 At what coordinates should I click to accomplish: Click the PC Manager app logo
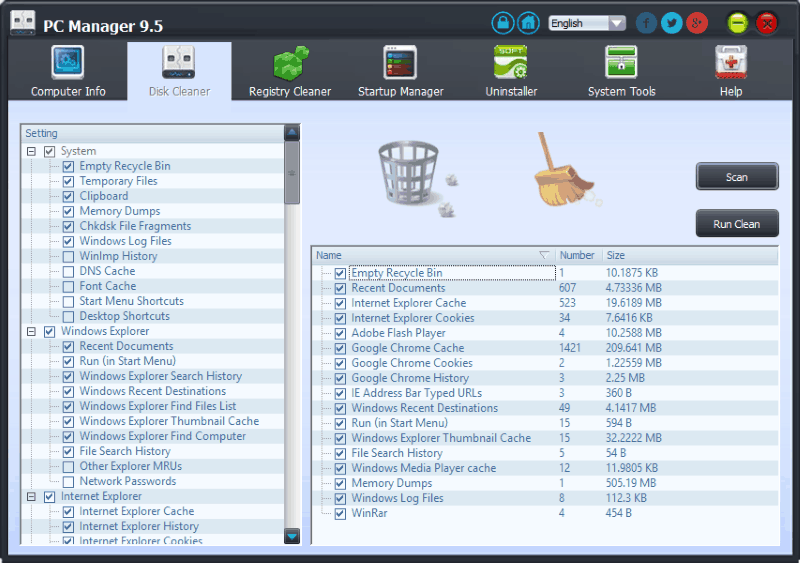click(23, 23)
